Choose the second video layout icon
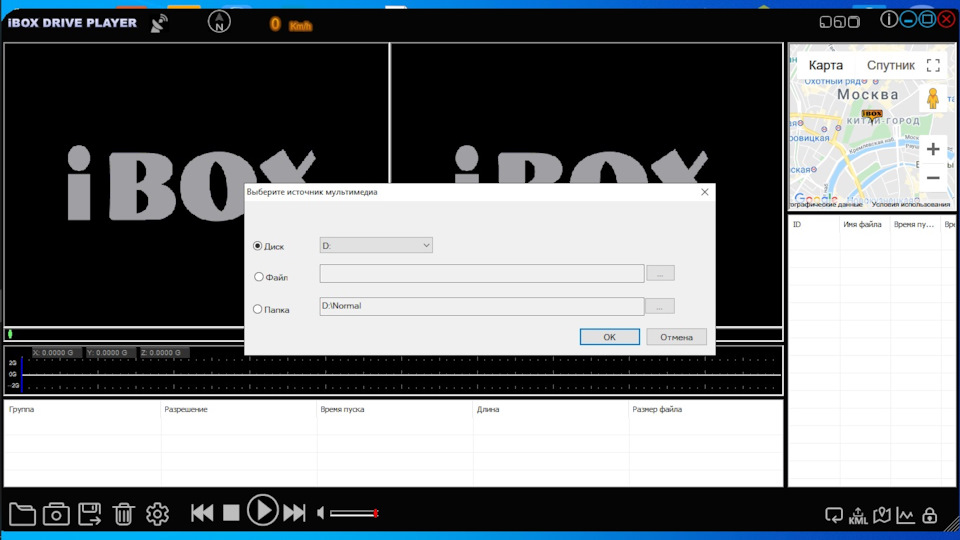 point(839,22)
